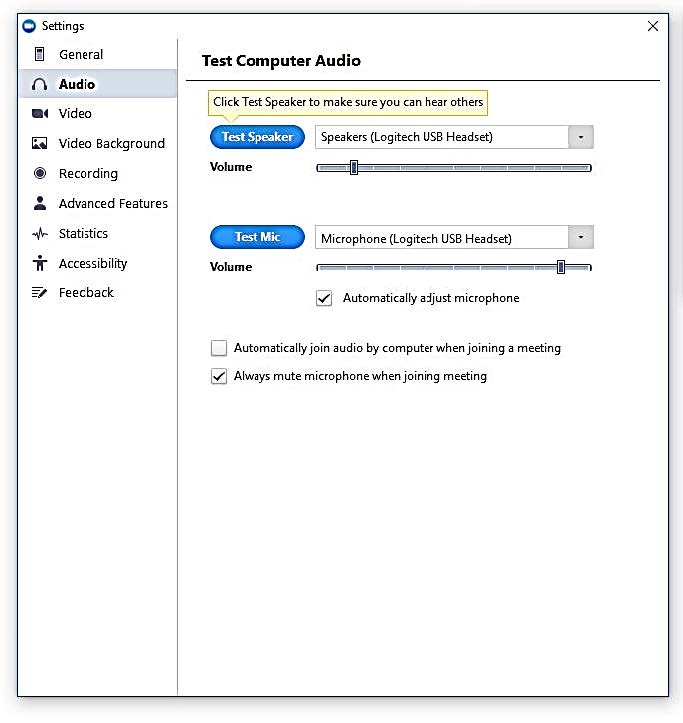Screen dimensions: 683x723
Task: Enable Automatically join audio by computer
Action: point(219,348)
